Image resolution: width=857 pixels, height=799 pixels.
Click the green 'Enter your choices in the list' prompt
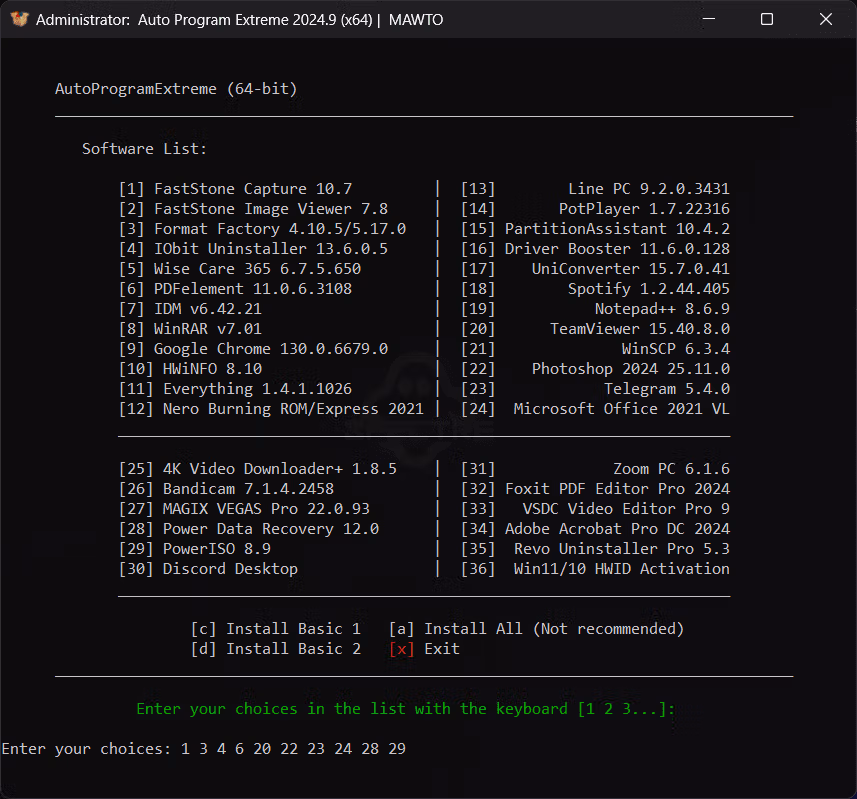click(406, 709)
